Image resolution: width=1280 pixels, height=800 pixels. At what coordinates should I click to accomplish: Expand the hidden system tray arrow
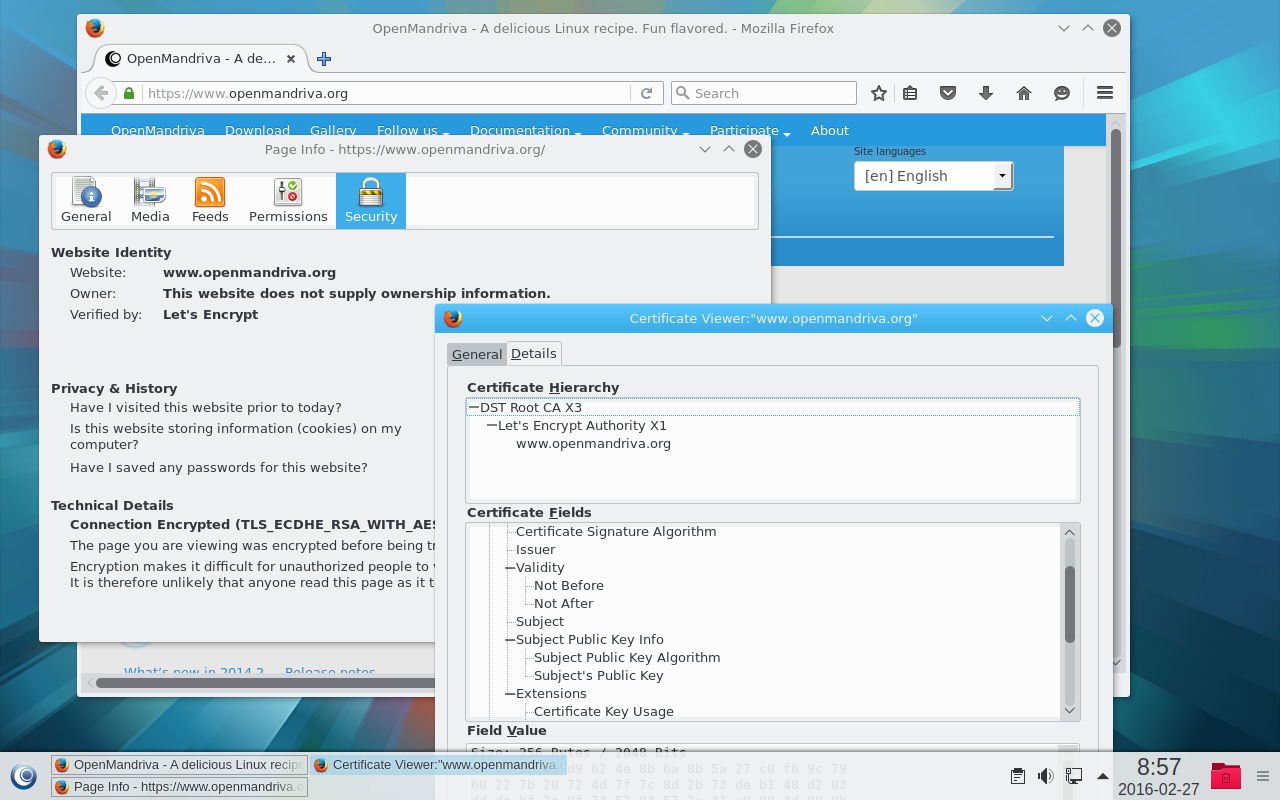pos(1103,776)
